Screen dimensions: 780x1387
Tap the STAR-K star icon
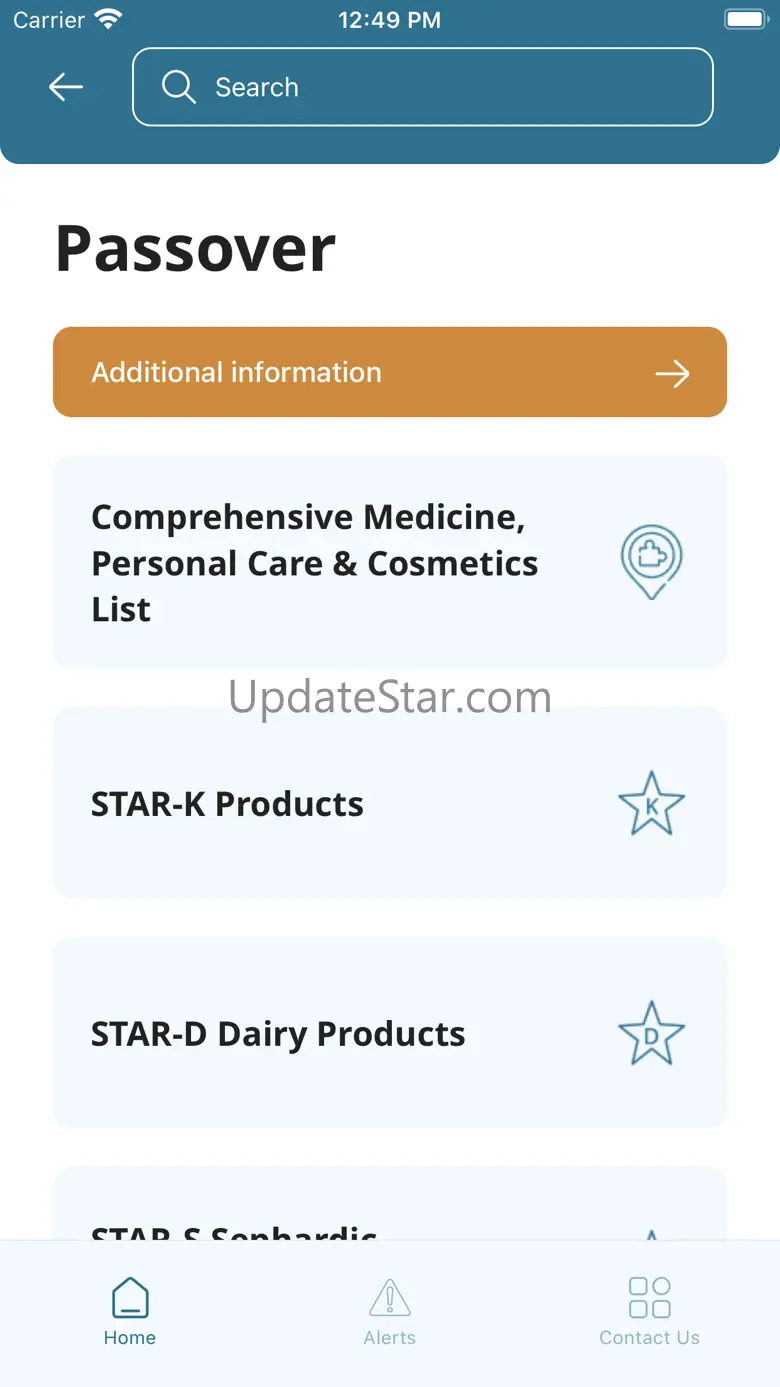pos(651,803)
